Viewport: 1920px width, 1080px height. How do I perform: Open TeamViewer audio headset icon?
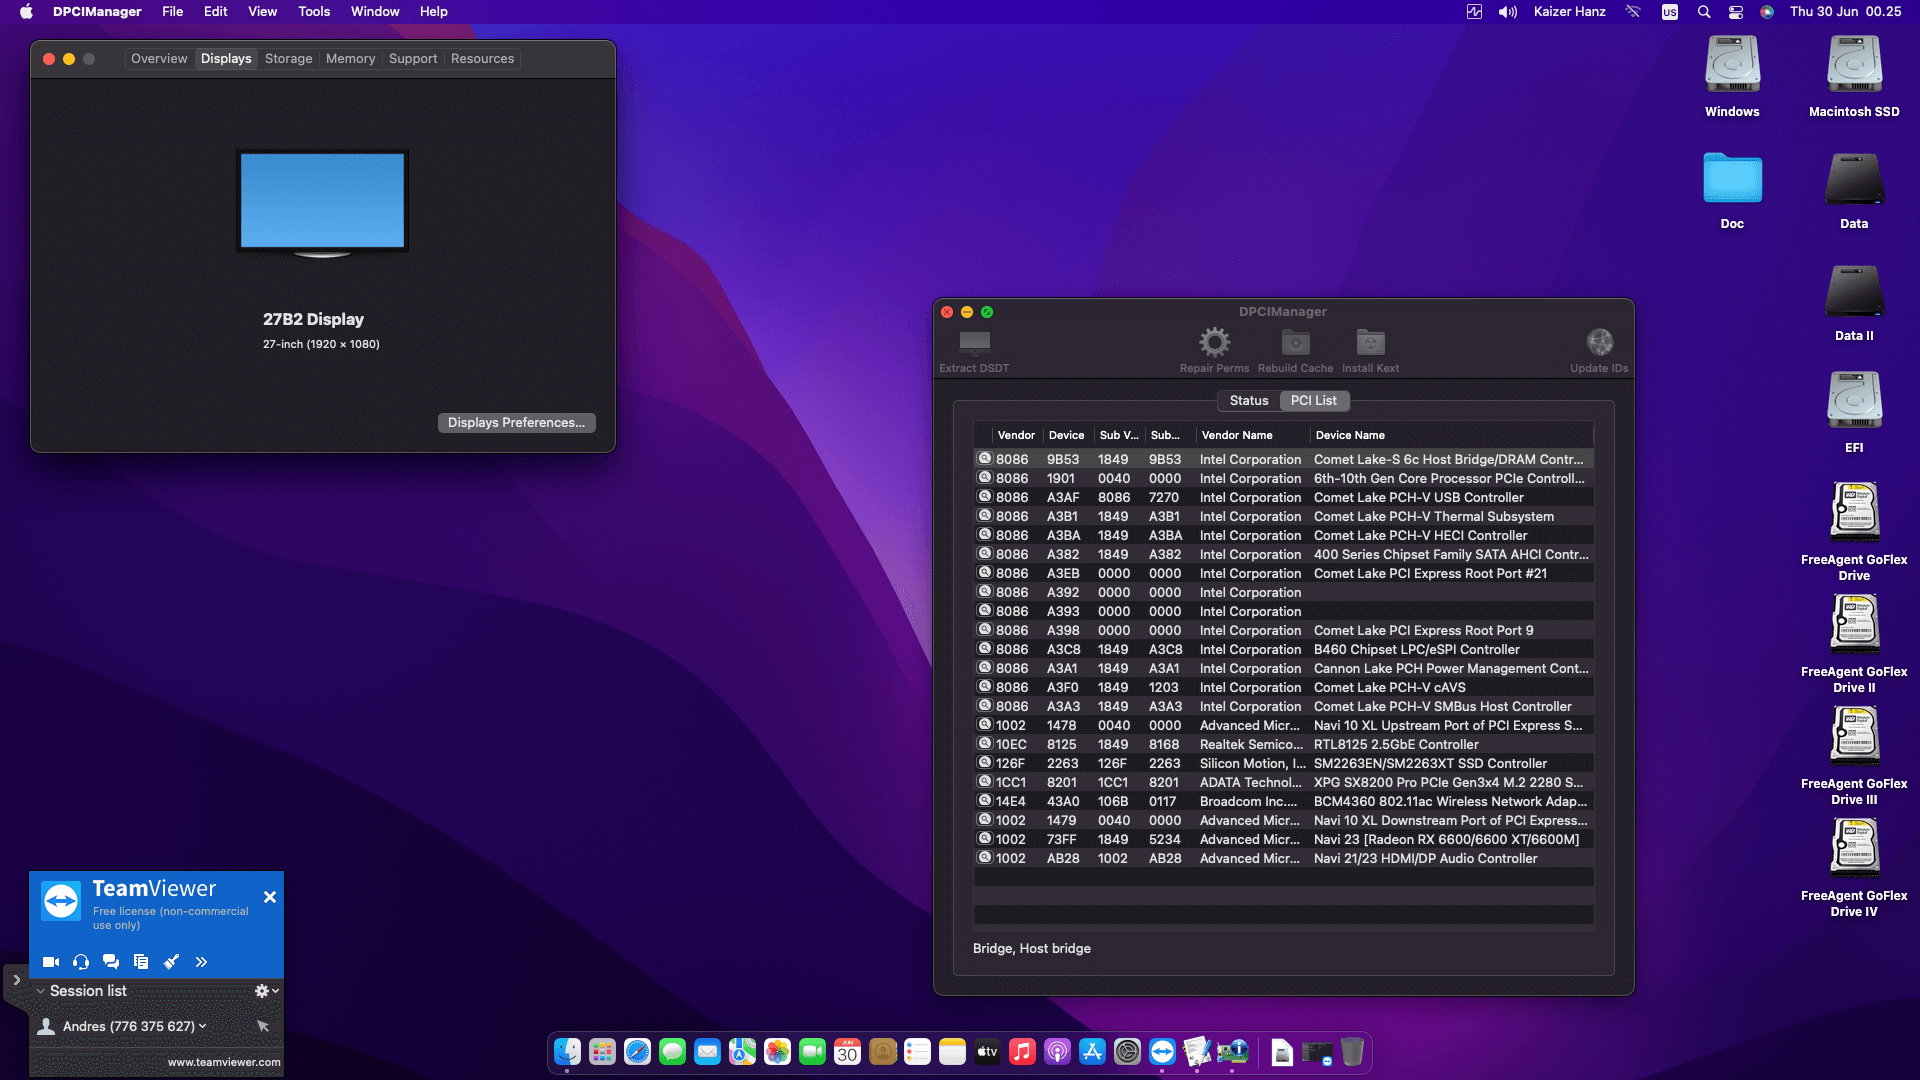[x=81, y=962]
